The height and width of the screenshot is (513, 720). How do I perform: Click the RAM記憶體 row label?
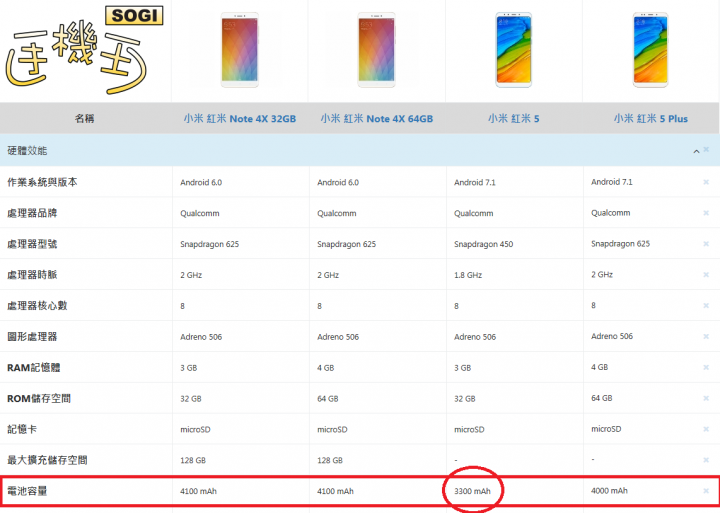(x=34, y=367)
